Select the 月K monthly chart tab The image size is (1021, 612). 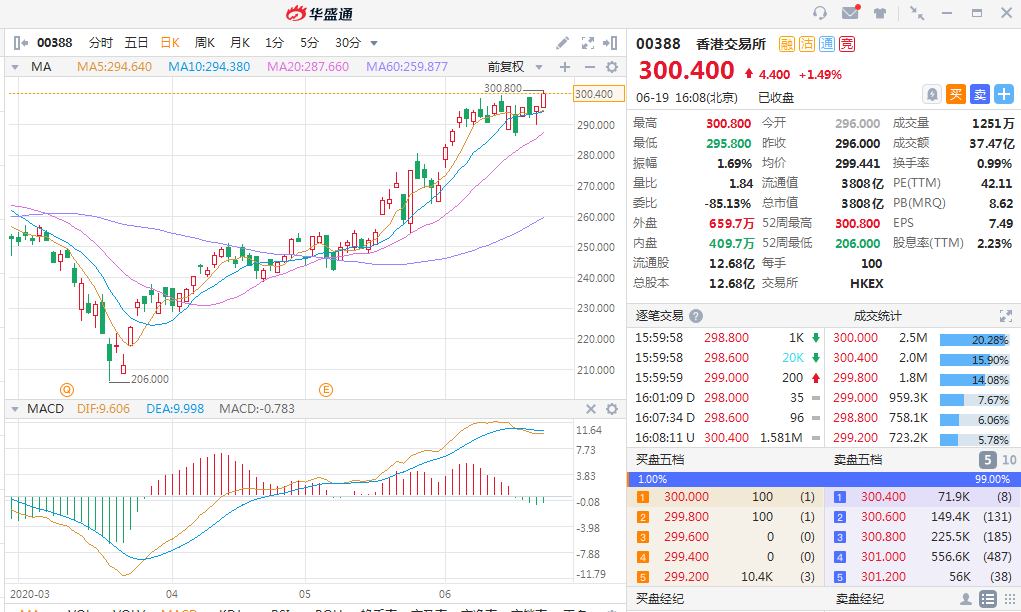[240, 43]
